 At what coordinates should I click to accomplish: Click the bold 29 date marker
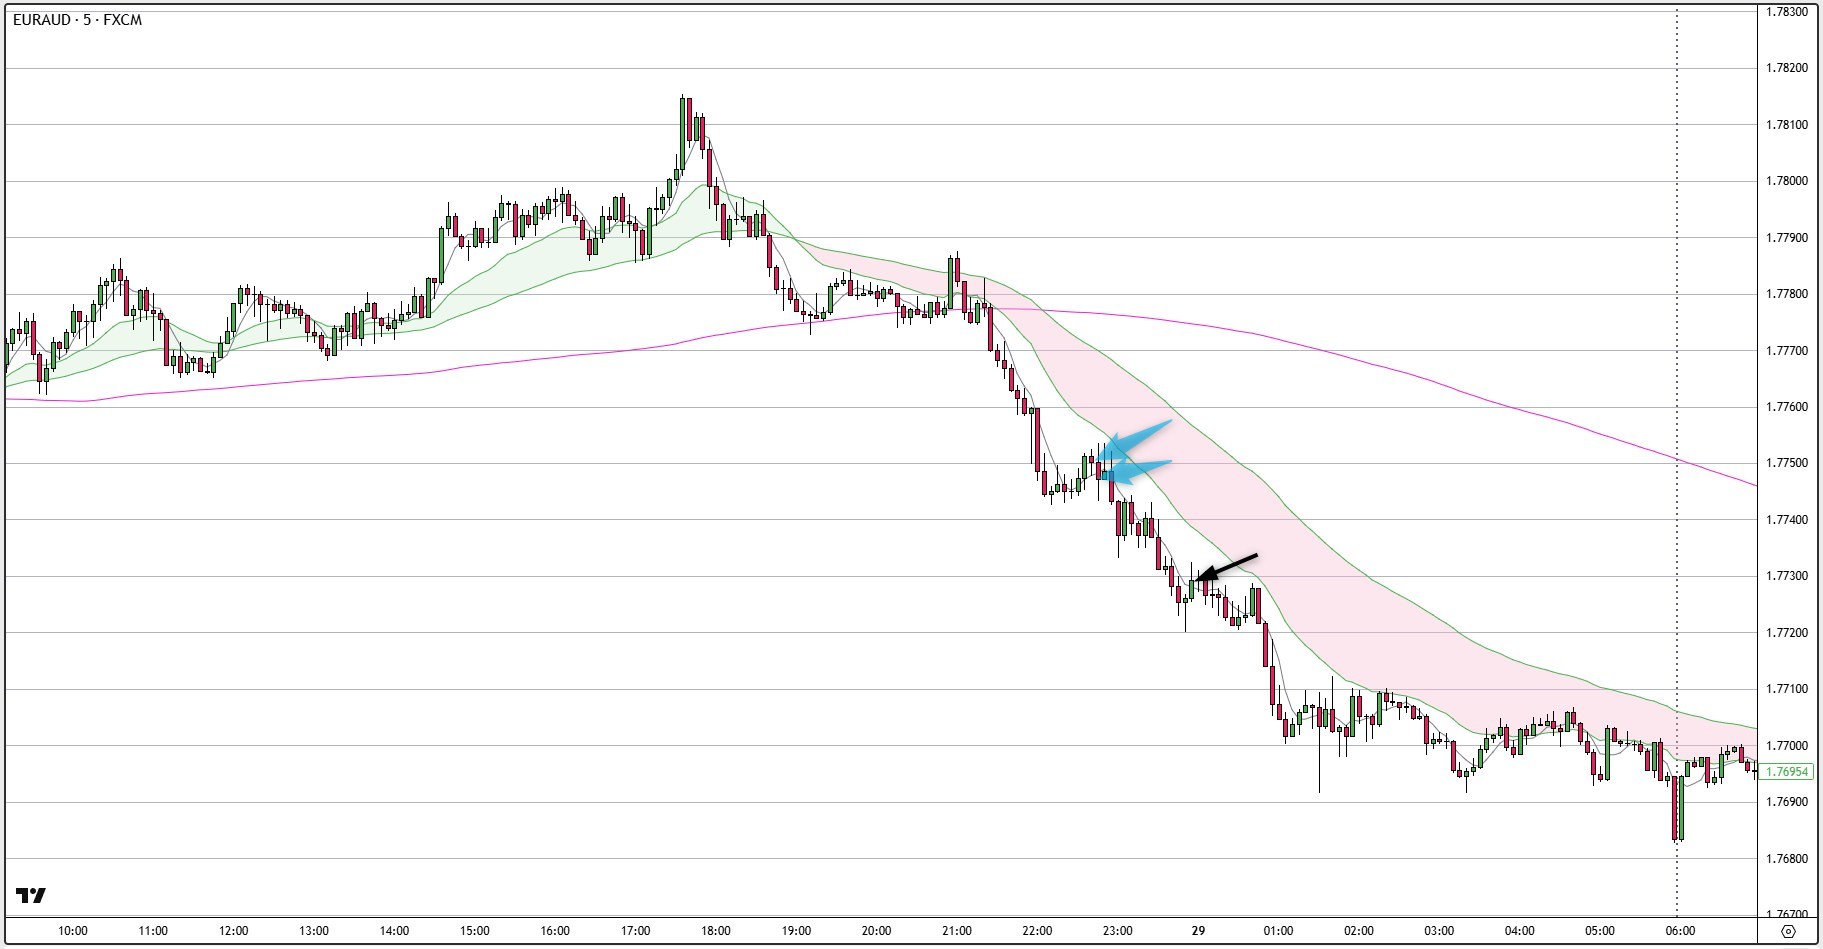(x=1198, y=931)
